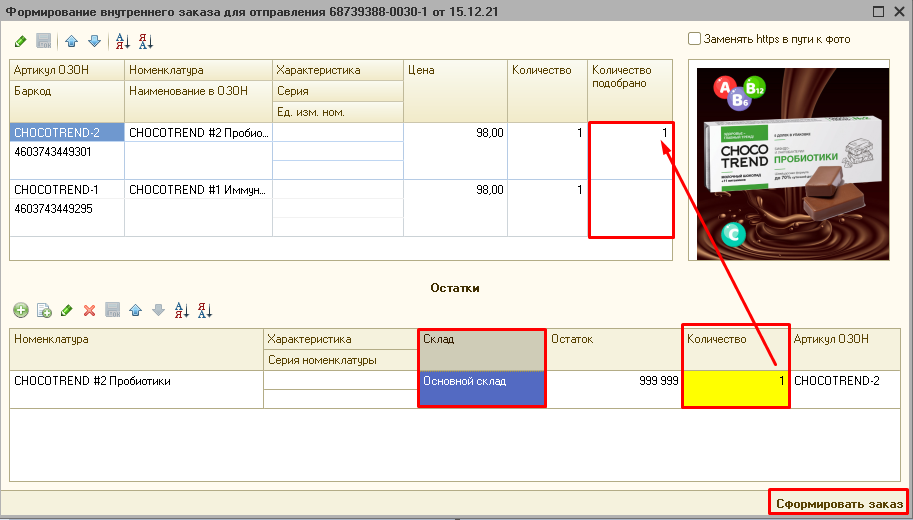The image size is (913, 520).
Task: Open the CHOCOTREND product photo thumbnail
Action: [x=792, y=163]
